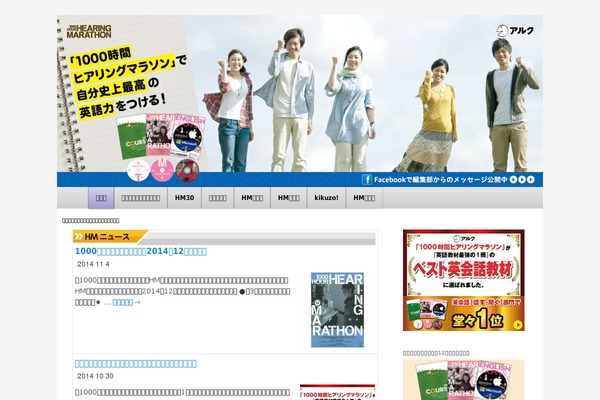Click the red banner thumbnail in the second article
The image size is (600, 400).
click(337, 392)
